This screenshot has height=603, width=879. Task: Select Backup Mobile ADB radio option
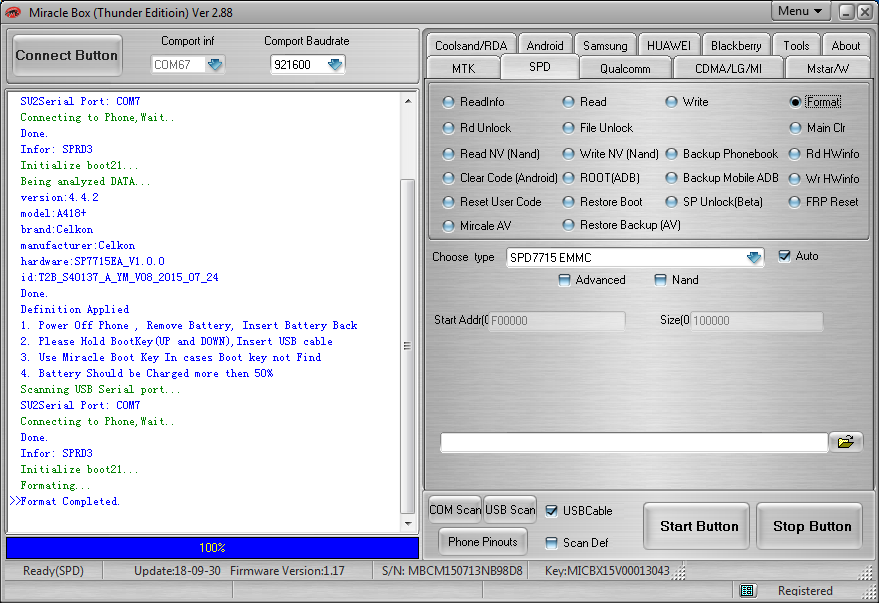point(722,178)
